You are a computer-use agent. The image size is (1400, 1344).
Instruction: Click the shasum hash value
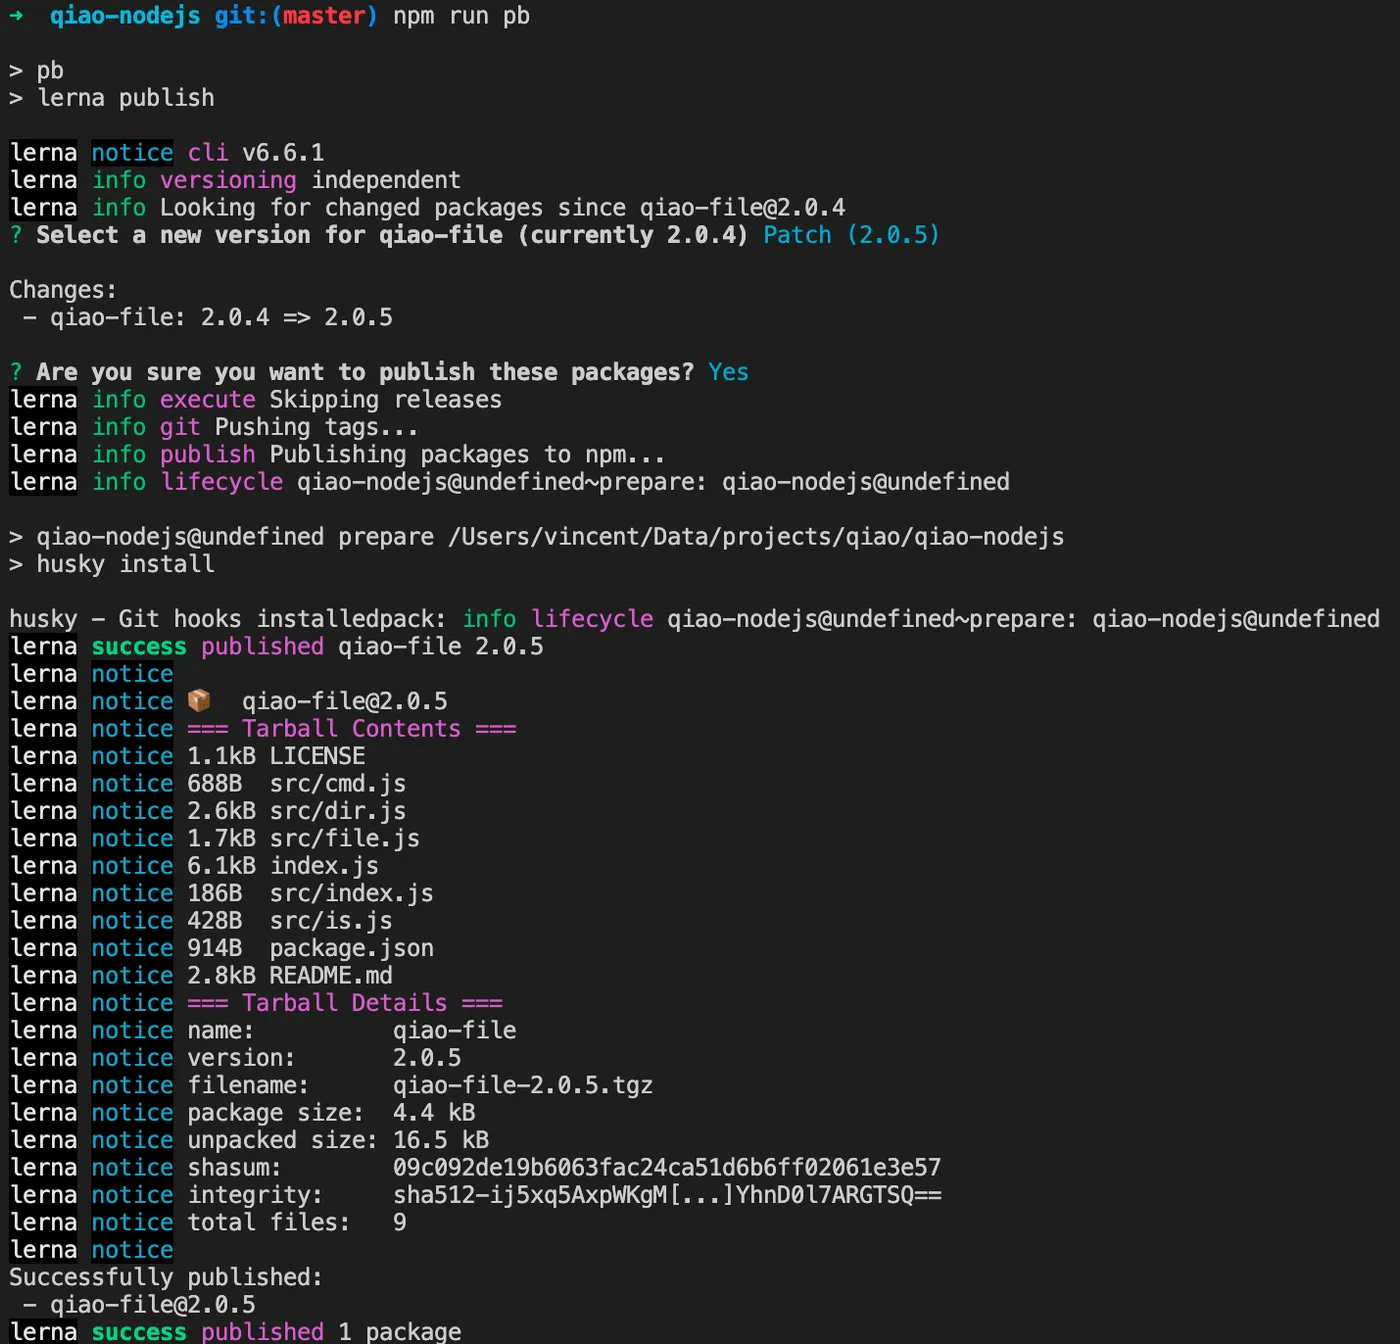[666, 1167]
